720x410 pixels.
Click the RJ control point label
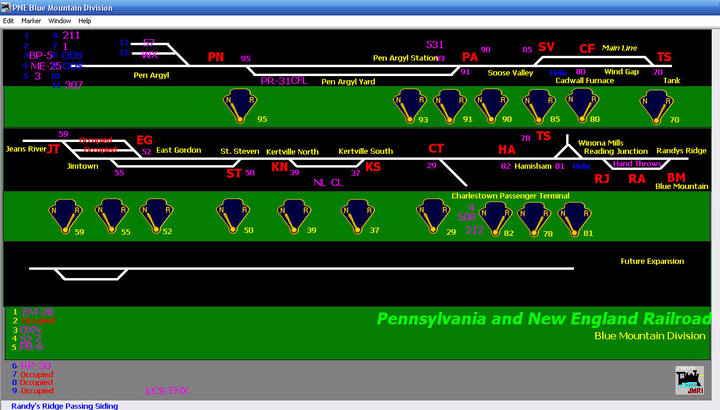(x=602, y=179)
